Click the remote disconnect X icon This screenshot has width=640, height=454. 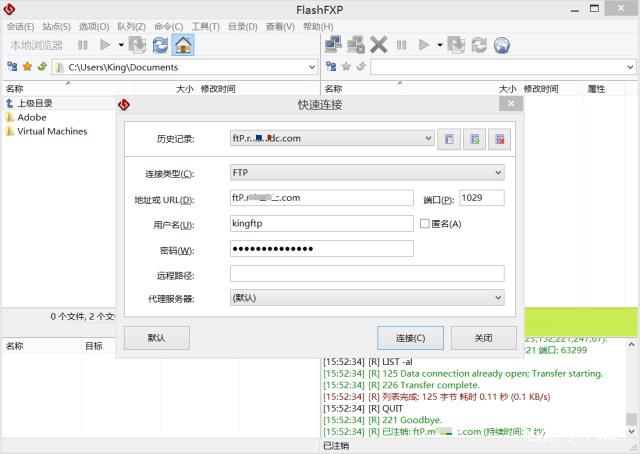click(378, 45)
